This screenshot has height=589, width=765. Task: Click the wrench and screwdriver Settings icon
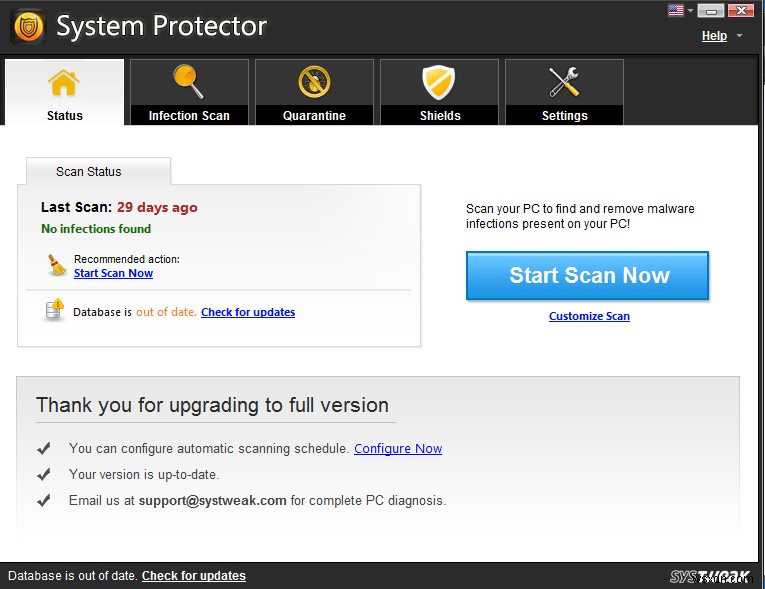click(x=564, y=81)
